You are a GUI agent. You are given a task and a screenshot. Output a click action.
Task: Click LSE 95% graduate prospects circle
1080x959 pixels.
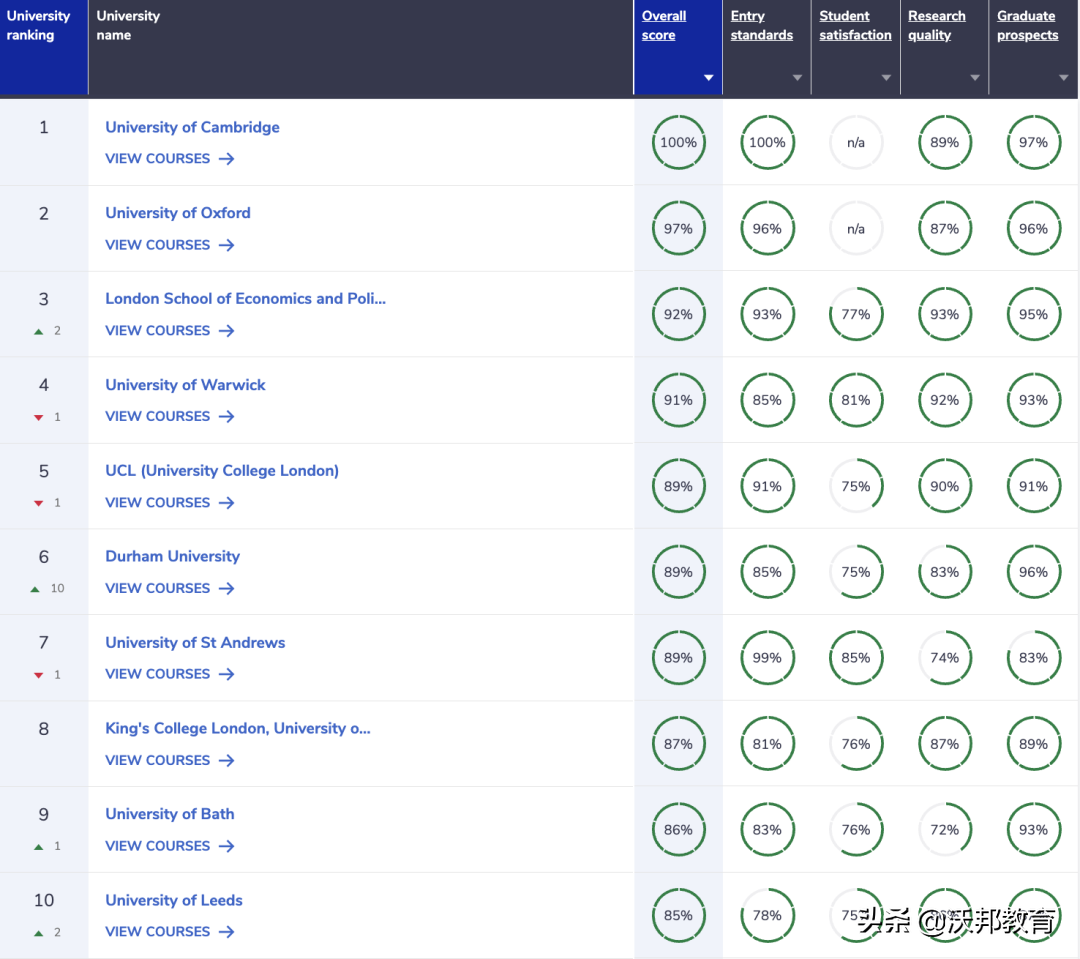click(1033, 314)
